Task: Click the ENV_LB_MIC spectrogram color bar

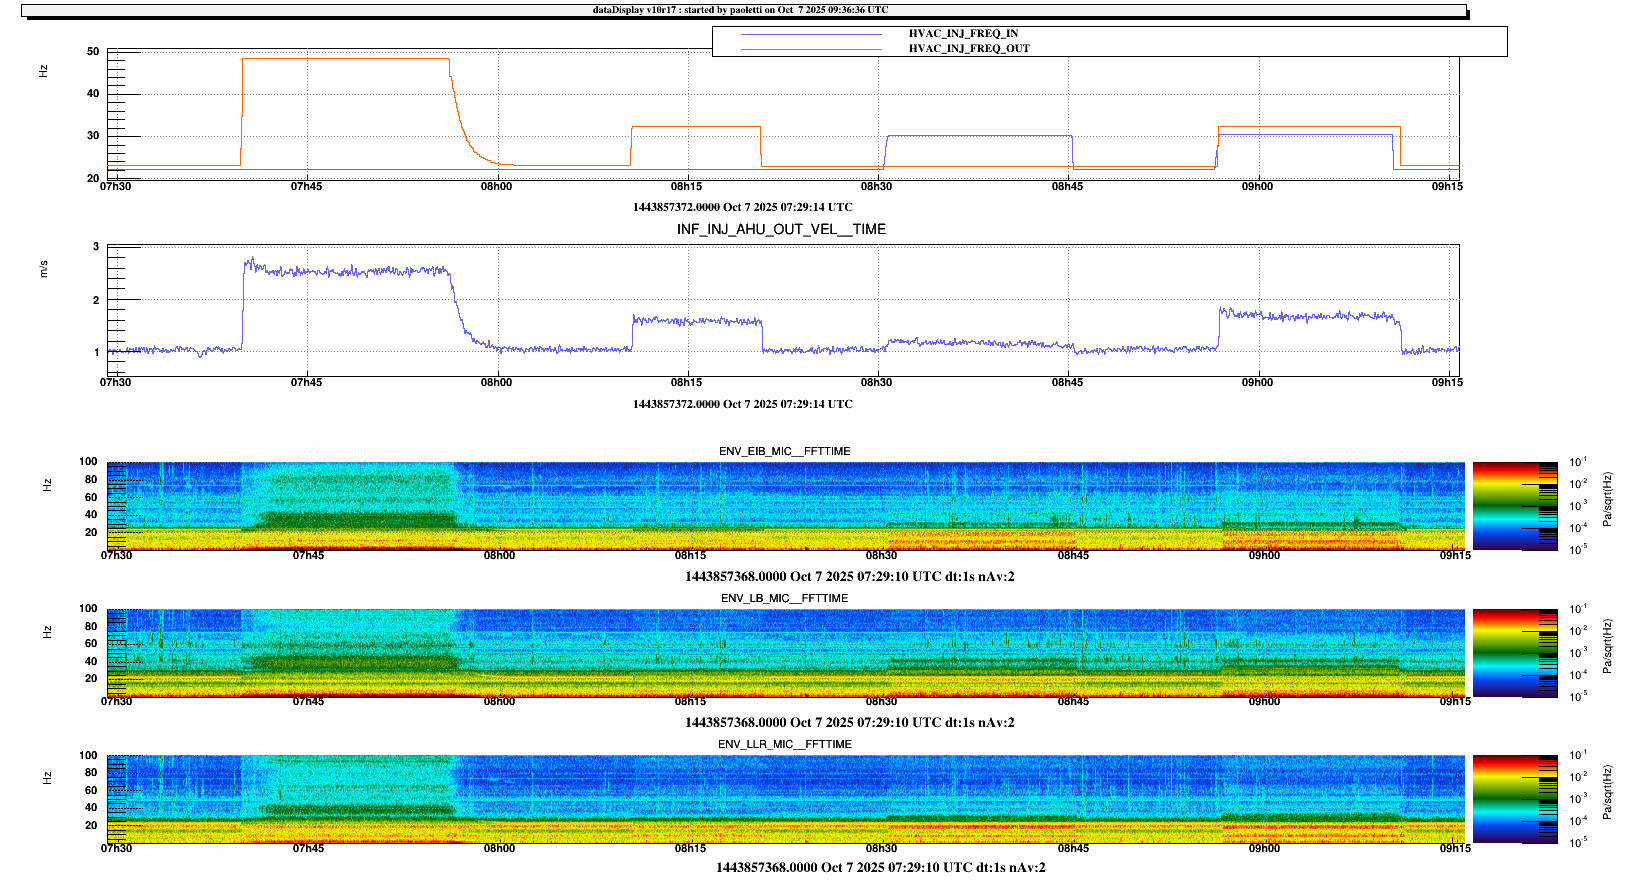Action: (1514, 652)
